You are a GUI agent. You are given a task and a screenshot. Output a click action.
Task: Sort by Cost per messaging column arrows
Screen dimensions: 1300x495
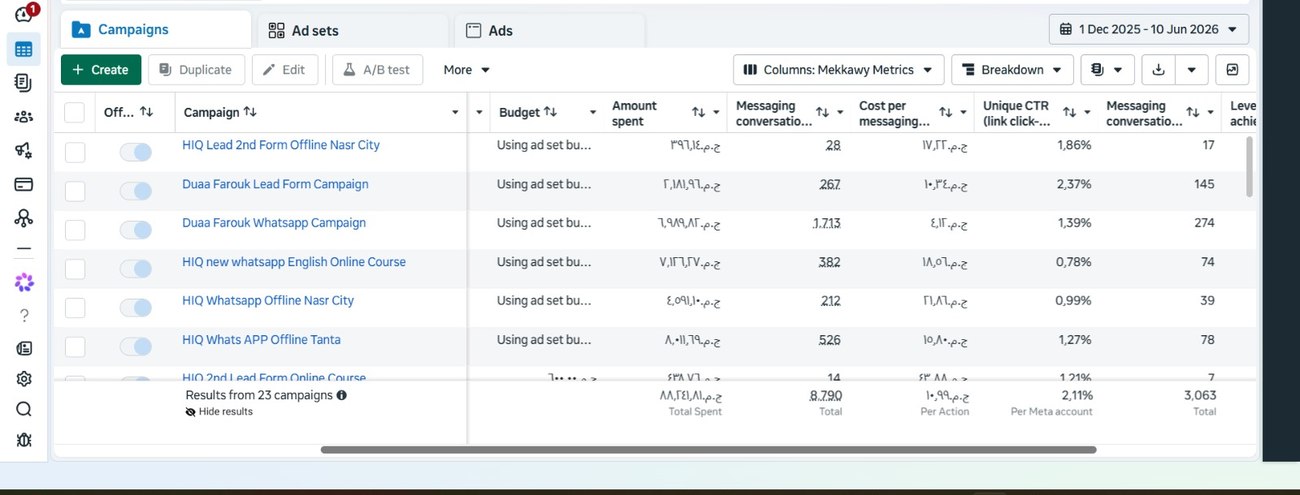[945, 113]
